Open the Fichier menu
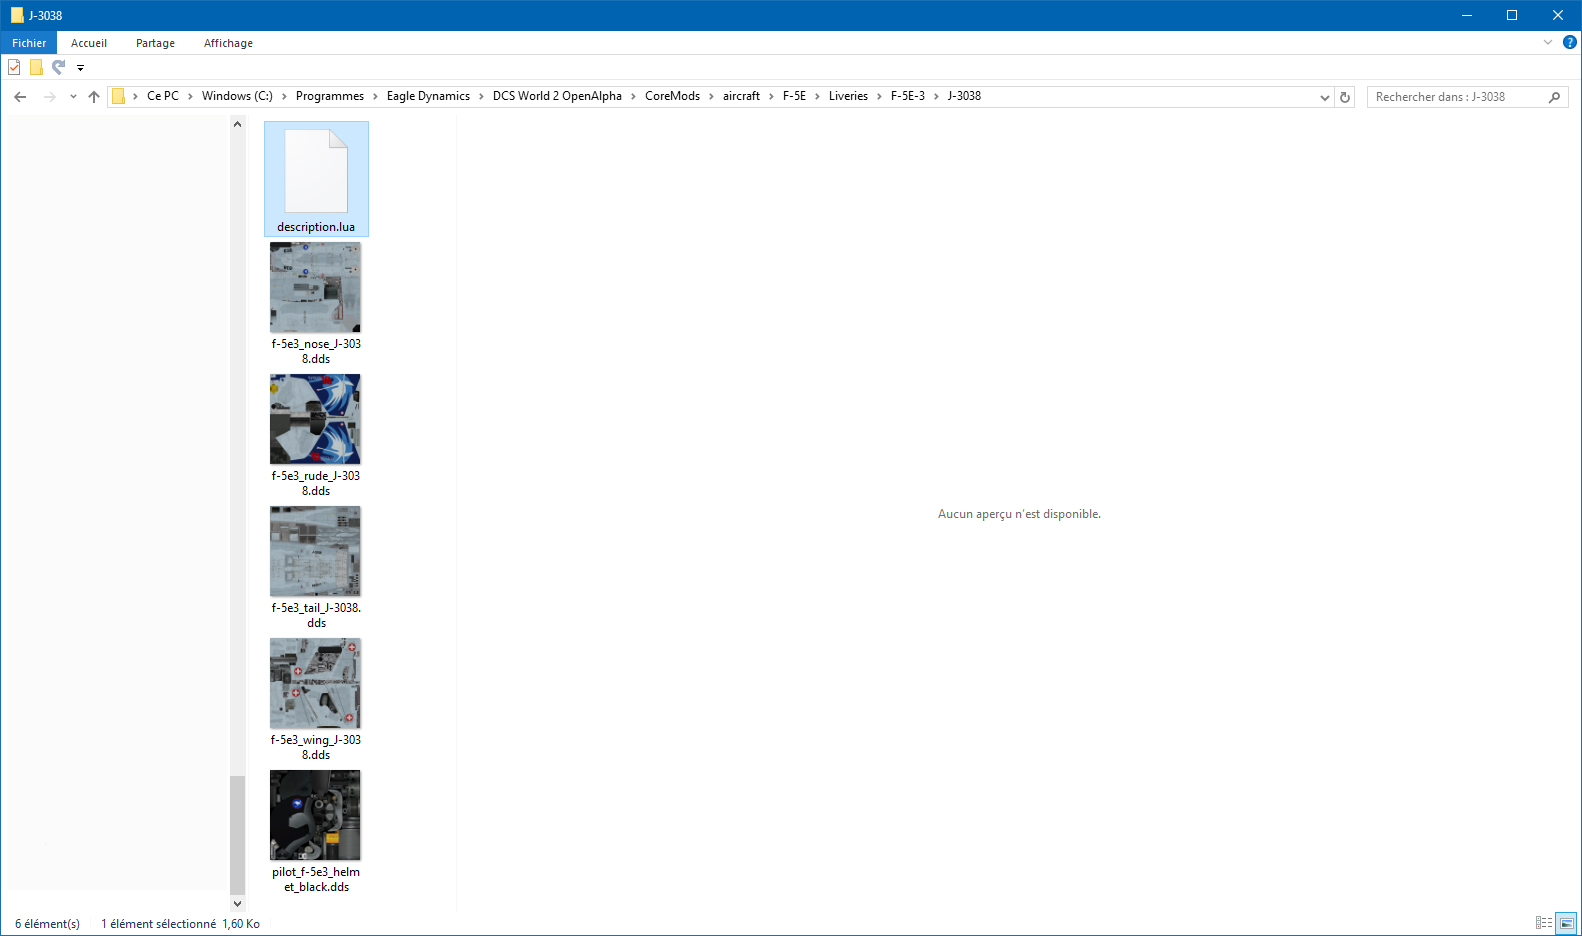 (29, 43)
